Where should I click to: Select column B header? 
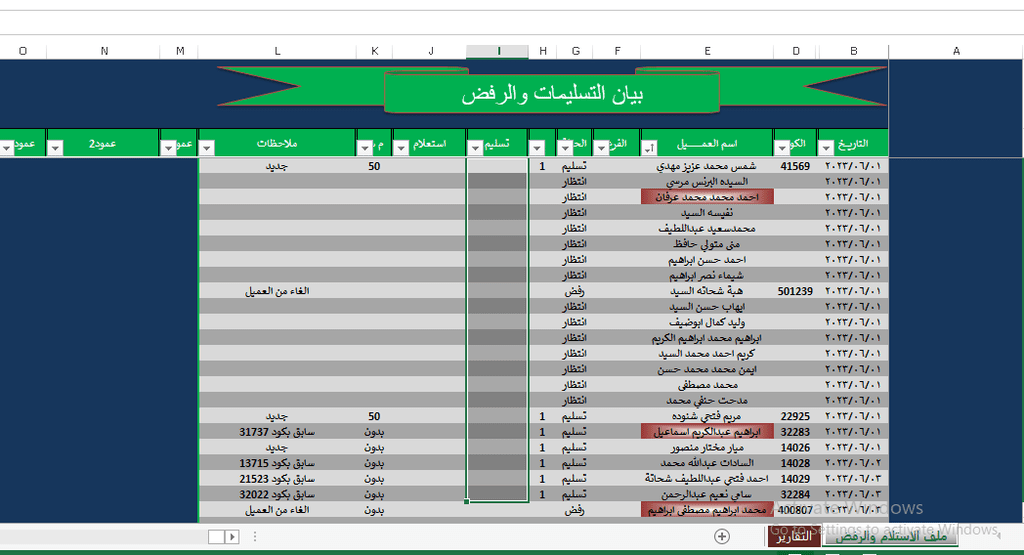(853, 51)
